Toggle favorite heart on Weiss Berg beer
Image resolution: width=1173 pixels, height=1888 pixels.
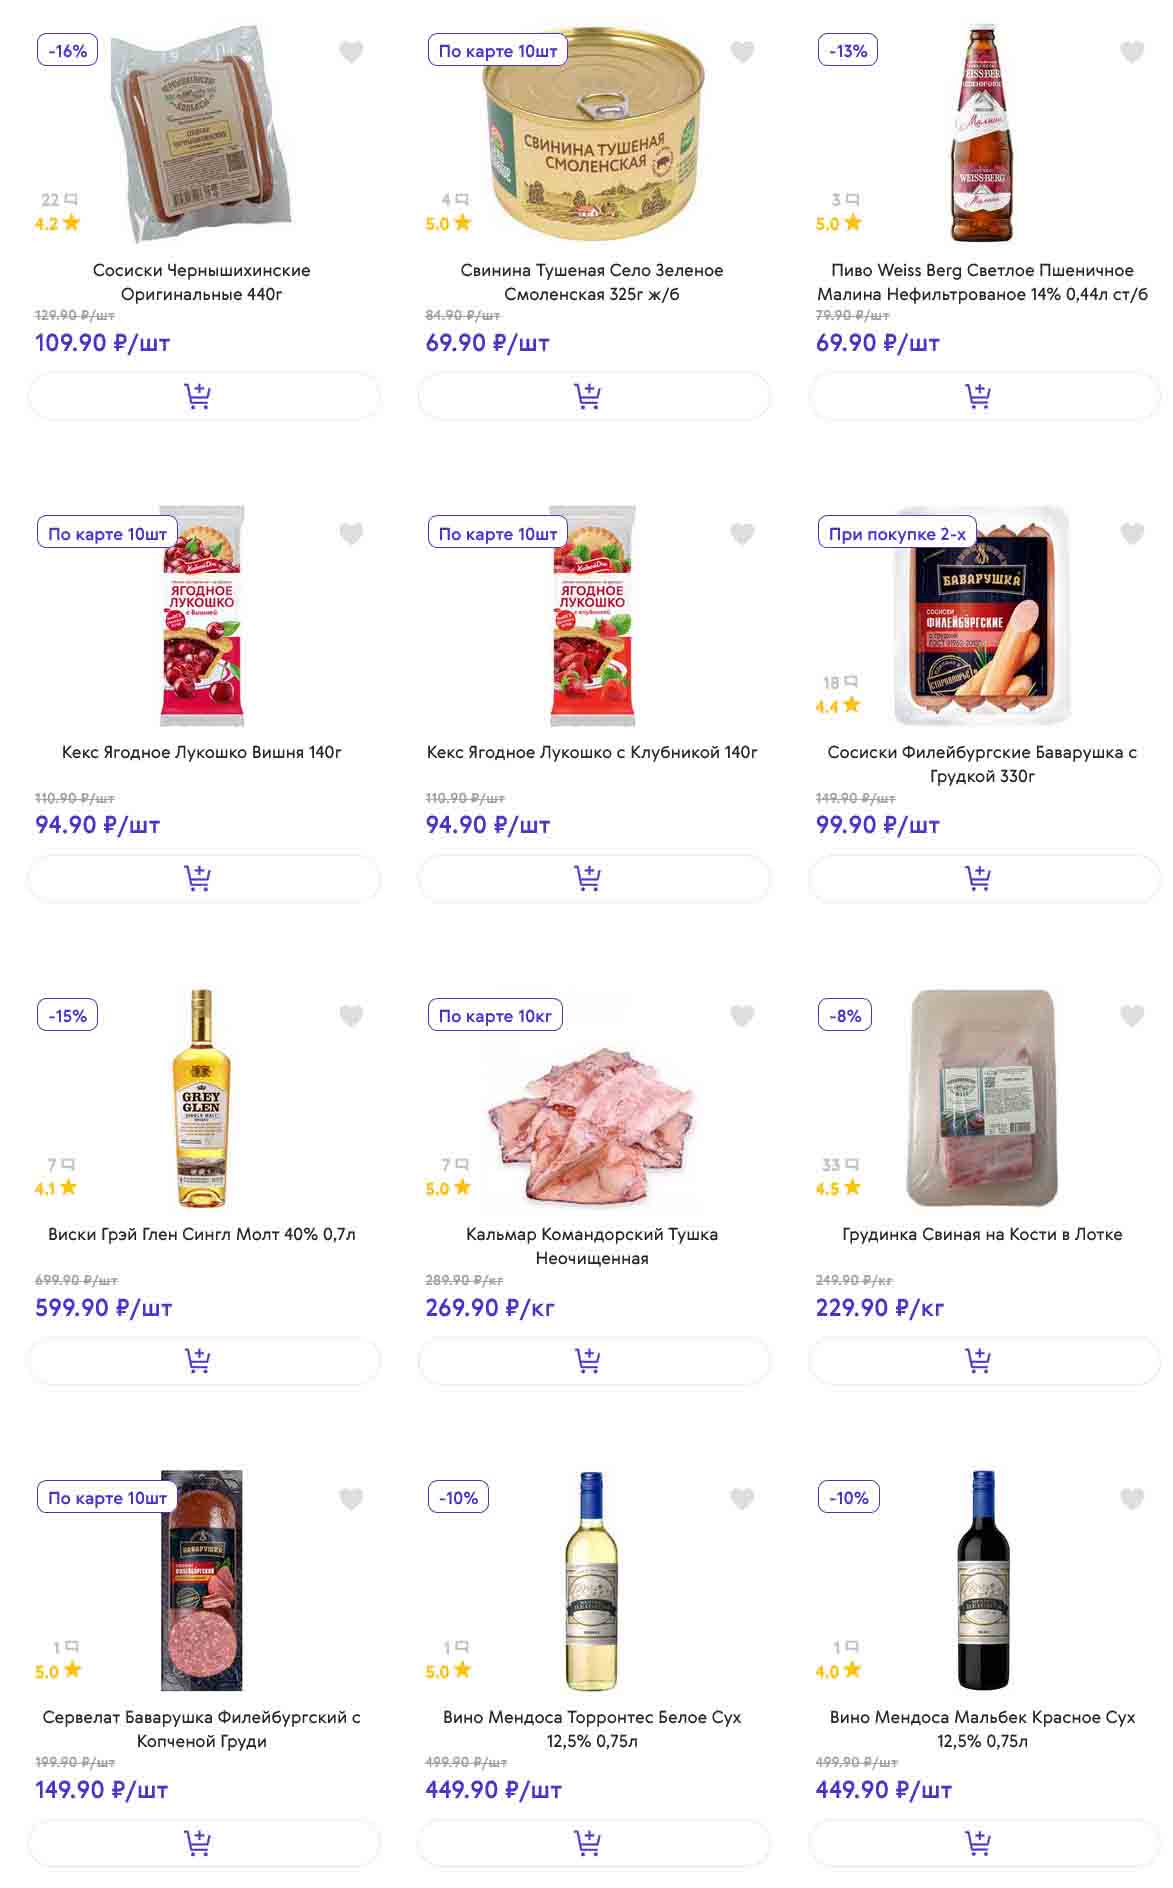point(1131,52)
